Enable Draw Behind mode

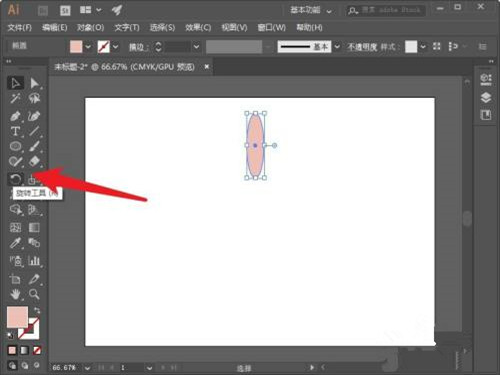tap(25, 365)
